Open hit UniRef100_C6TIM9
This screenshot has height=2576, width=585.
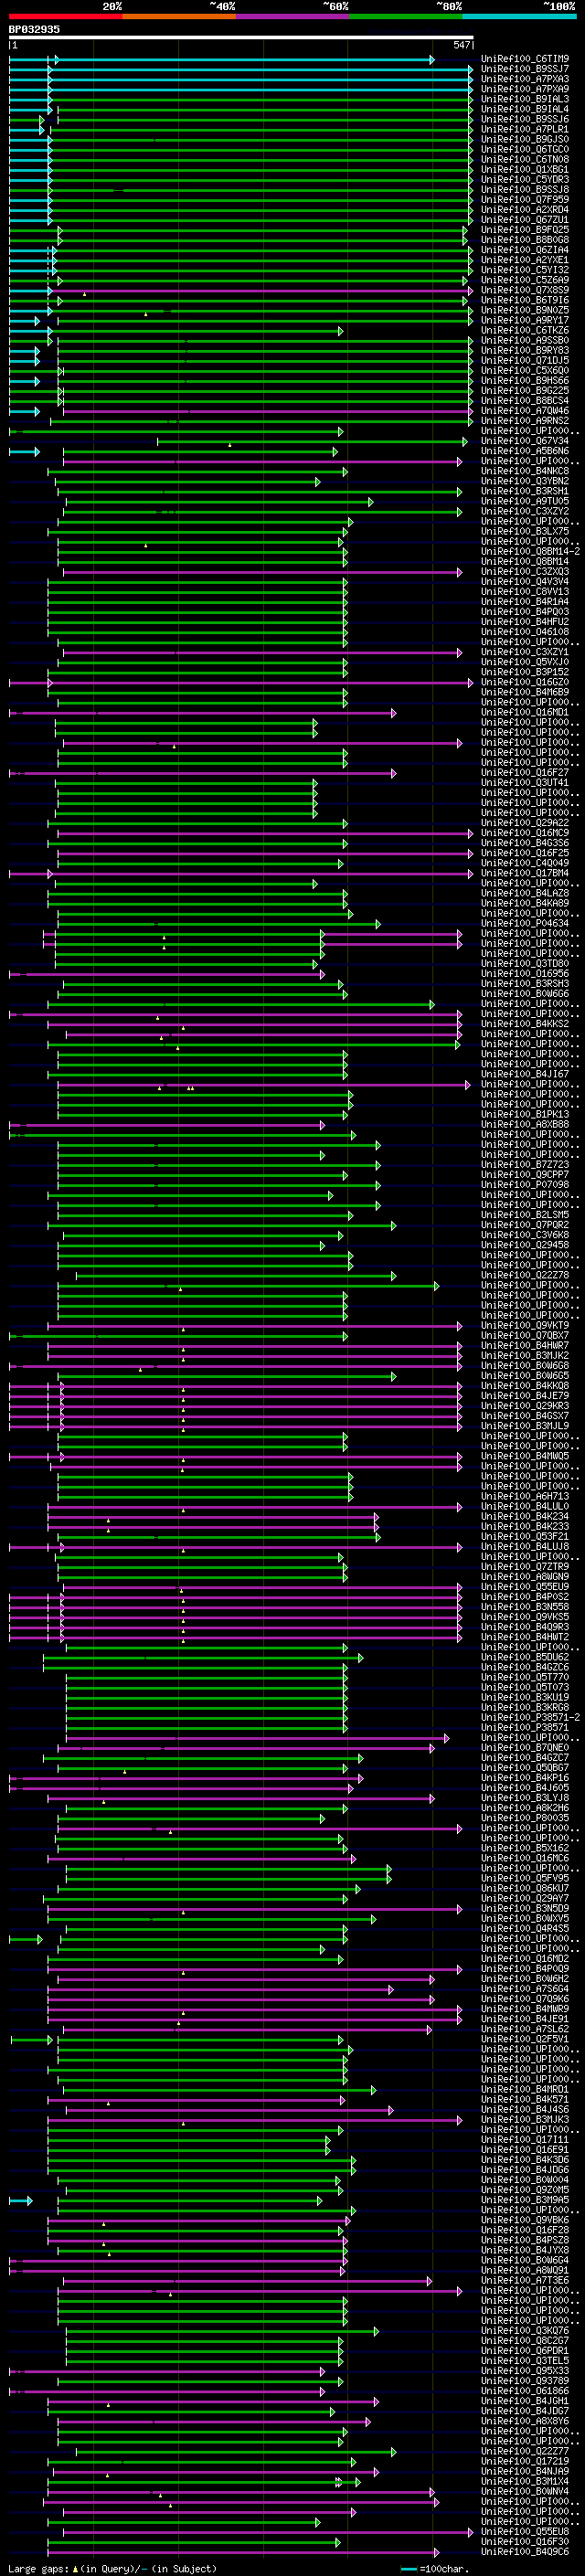(x=525, y=59)
